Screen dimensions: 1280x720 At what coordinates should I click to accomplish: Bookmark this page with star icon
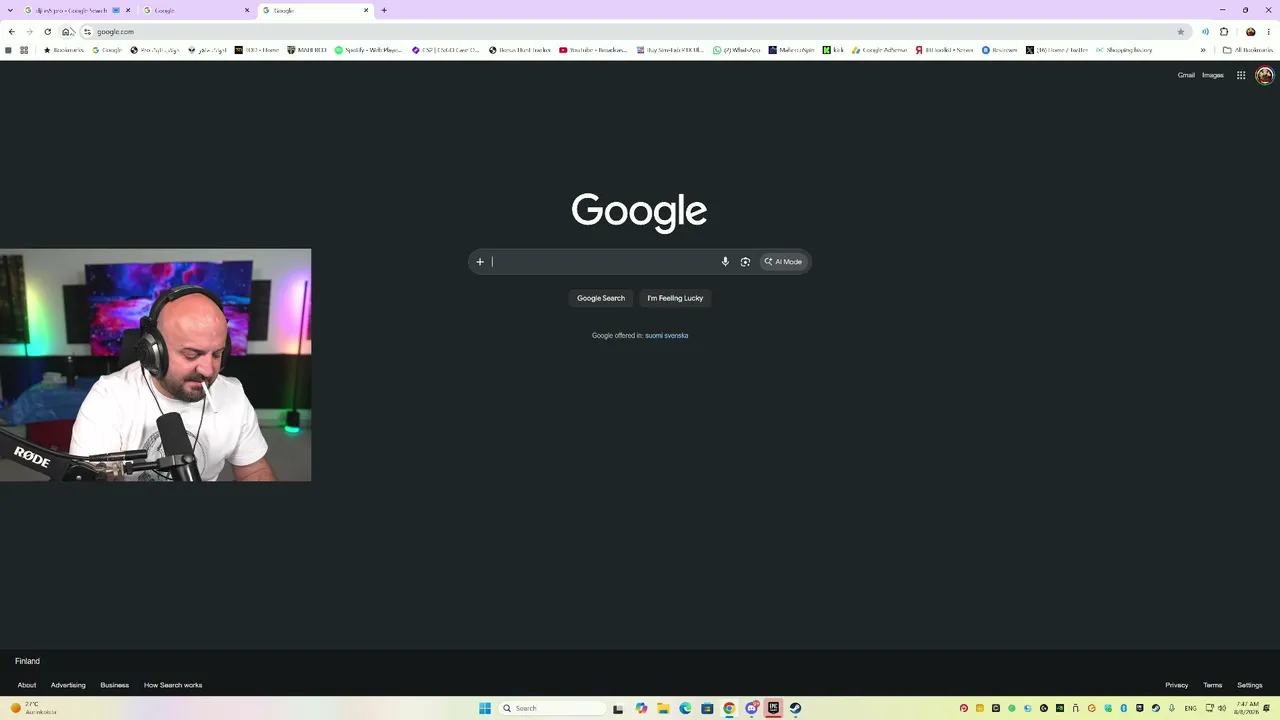point(1181,32)
